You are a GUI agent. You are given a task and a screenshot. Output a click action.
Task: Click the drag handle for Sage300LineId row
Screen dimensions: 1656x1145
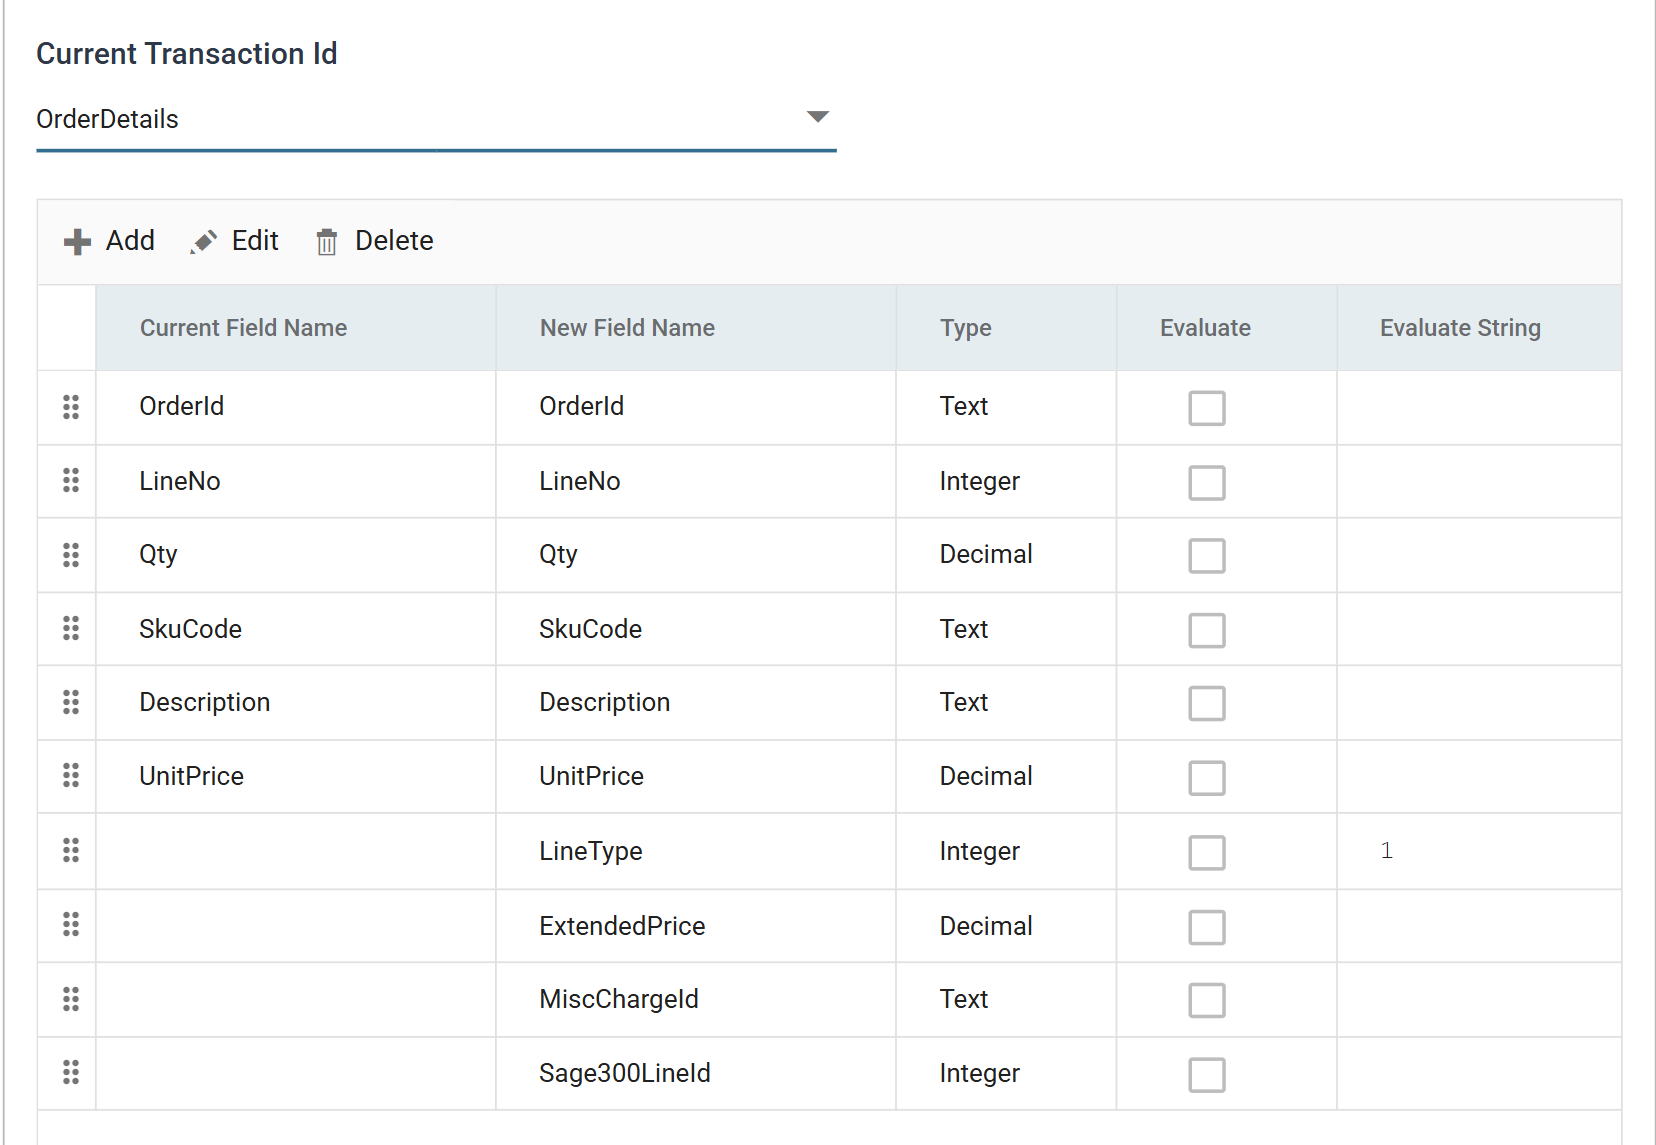[71, 1072]
